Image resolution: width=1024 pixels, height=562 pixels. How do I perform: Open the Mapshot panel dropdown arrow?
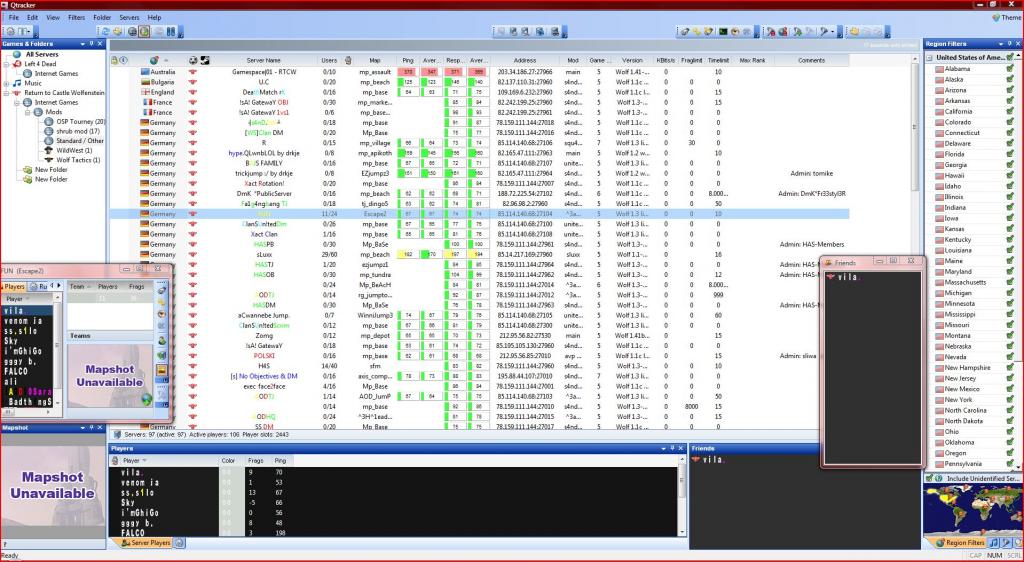coord(82,428)
